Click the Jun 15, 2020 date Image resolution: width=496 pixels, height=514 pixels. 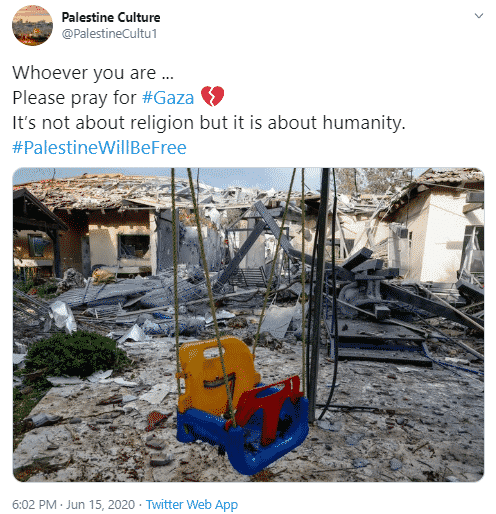pos(100,505)
